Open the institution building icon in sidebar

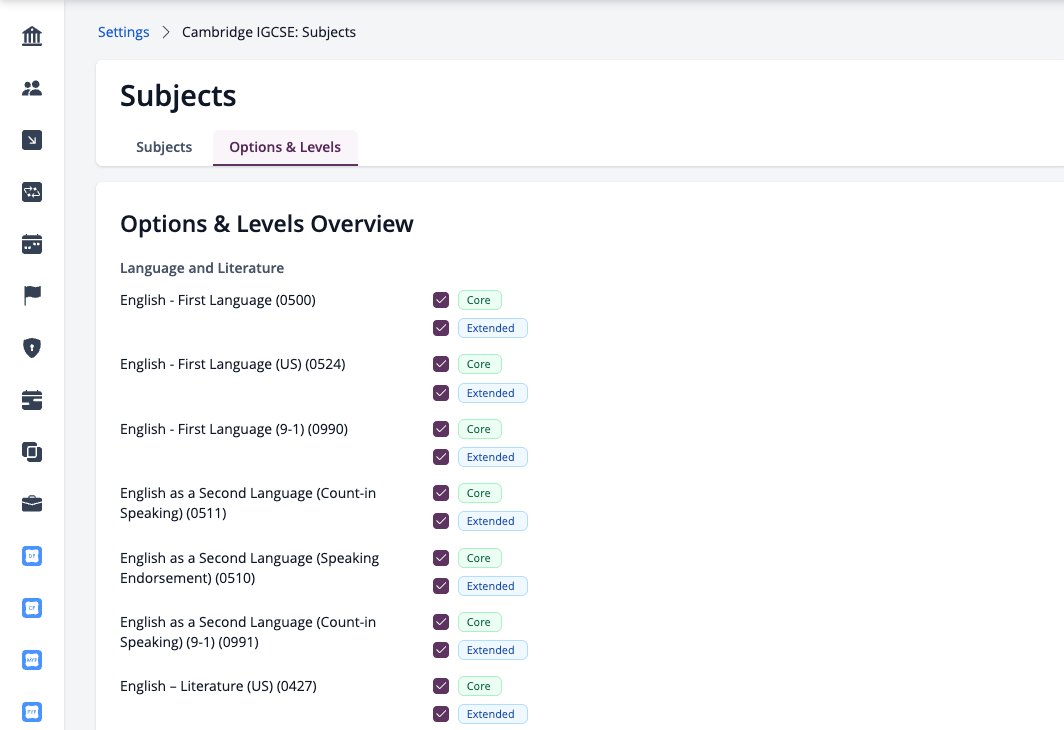click(x=32, y=36)
